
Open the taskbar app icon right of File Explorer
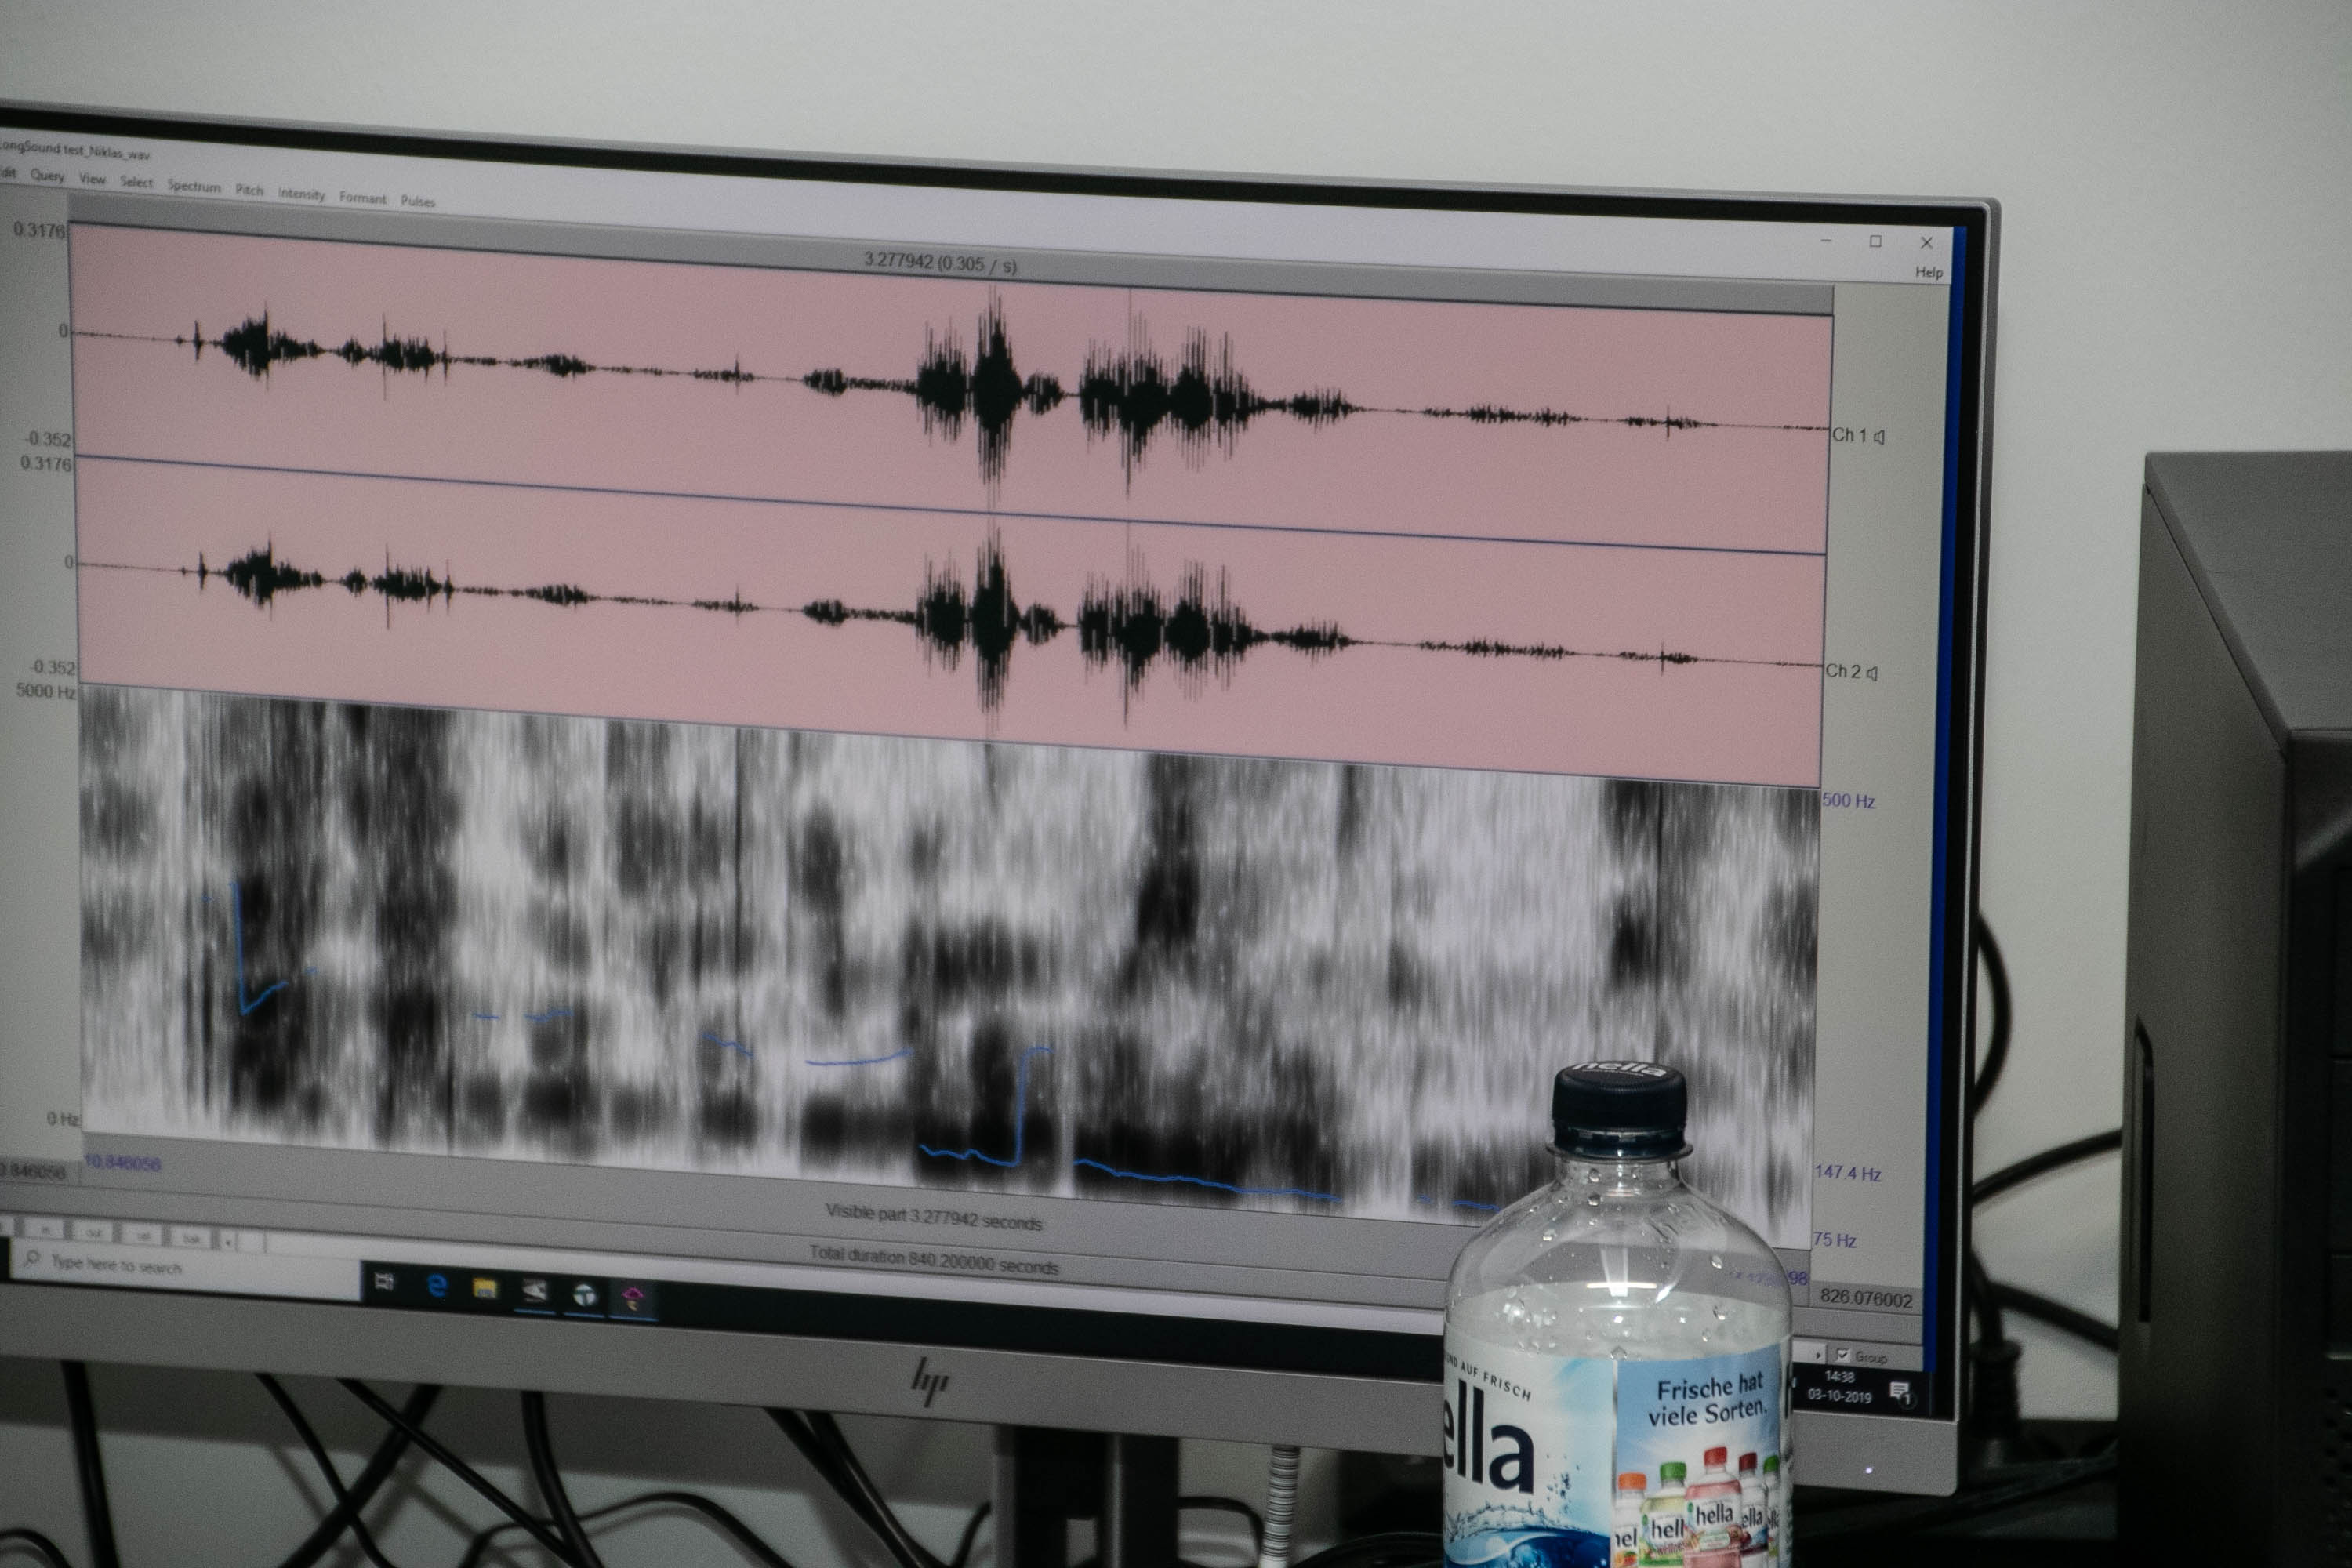coord(535,1291)
